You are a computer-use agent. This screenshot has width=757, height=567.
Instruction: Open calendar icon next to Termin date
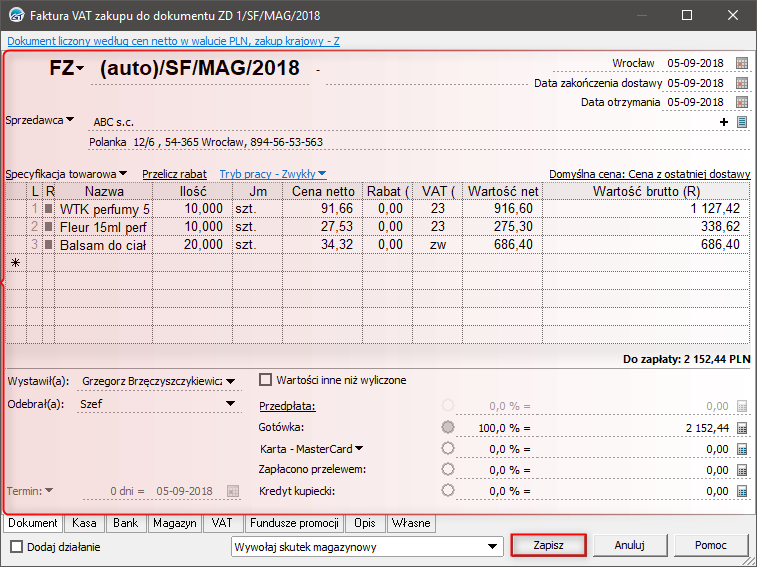coord(233,491)
